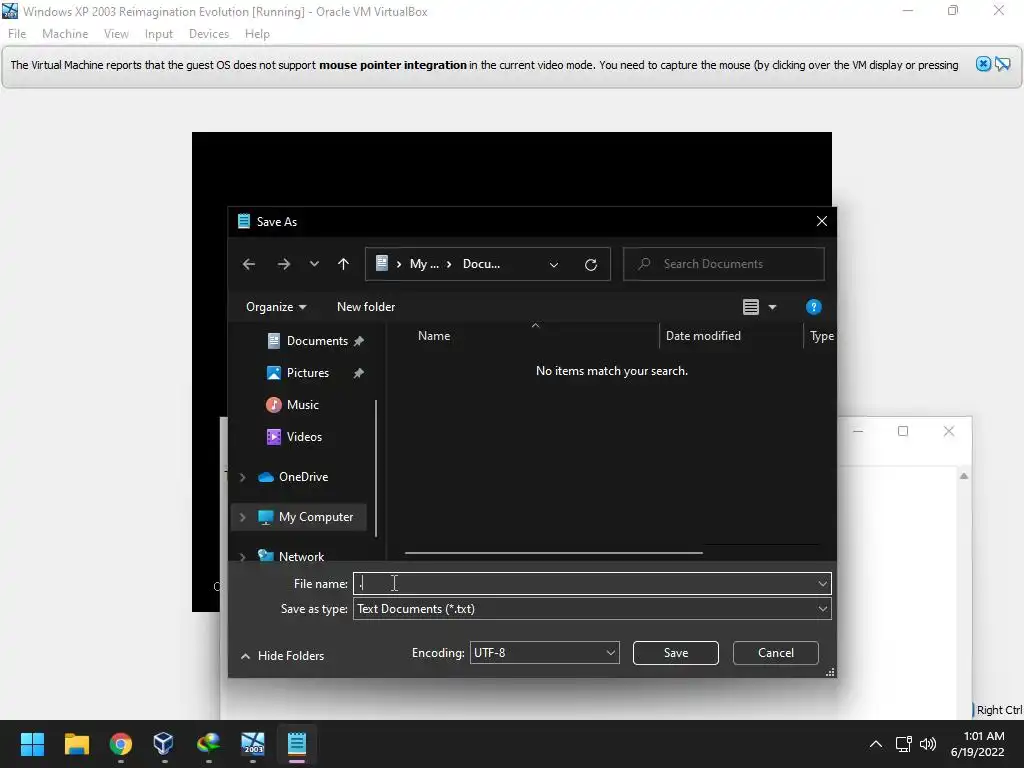This screenshot has height=768, width=1024.
Task: Open the network tray icon
Action: 904,744
